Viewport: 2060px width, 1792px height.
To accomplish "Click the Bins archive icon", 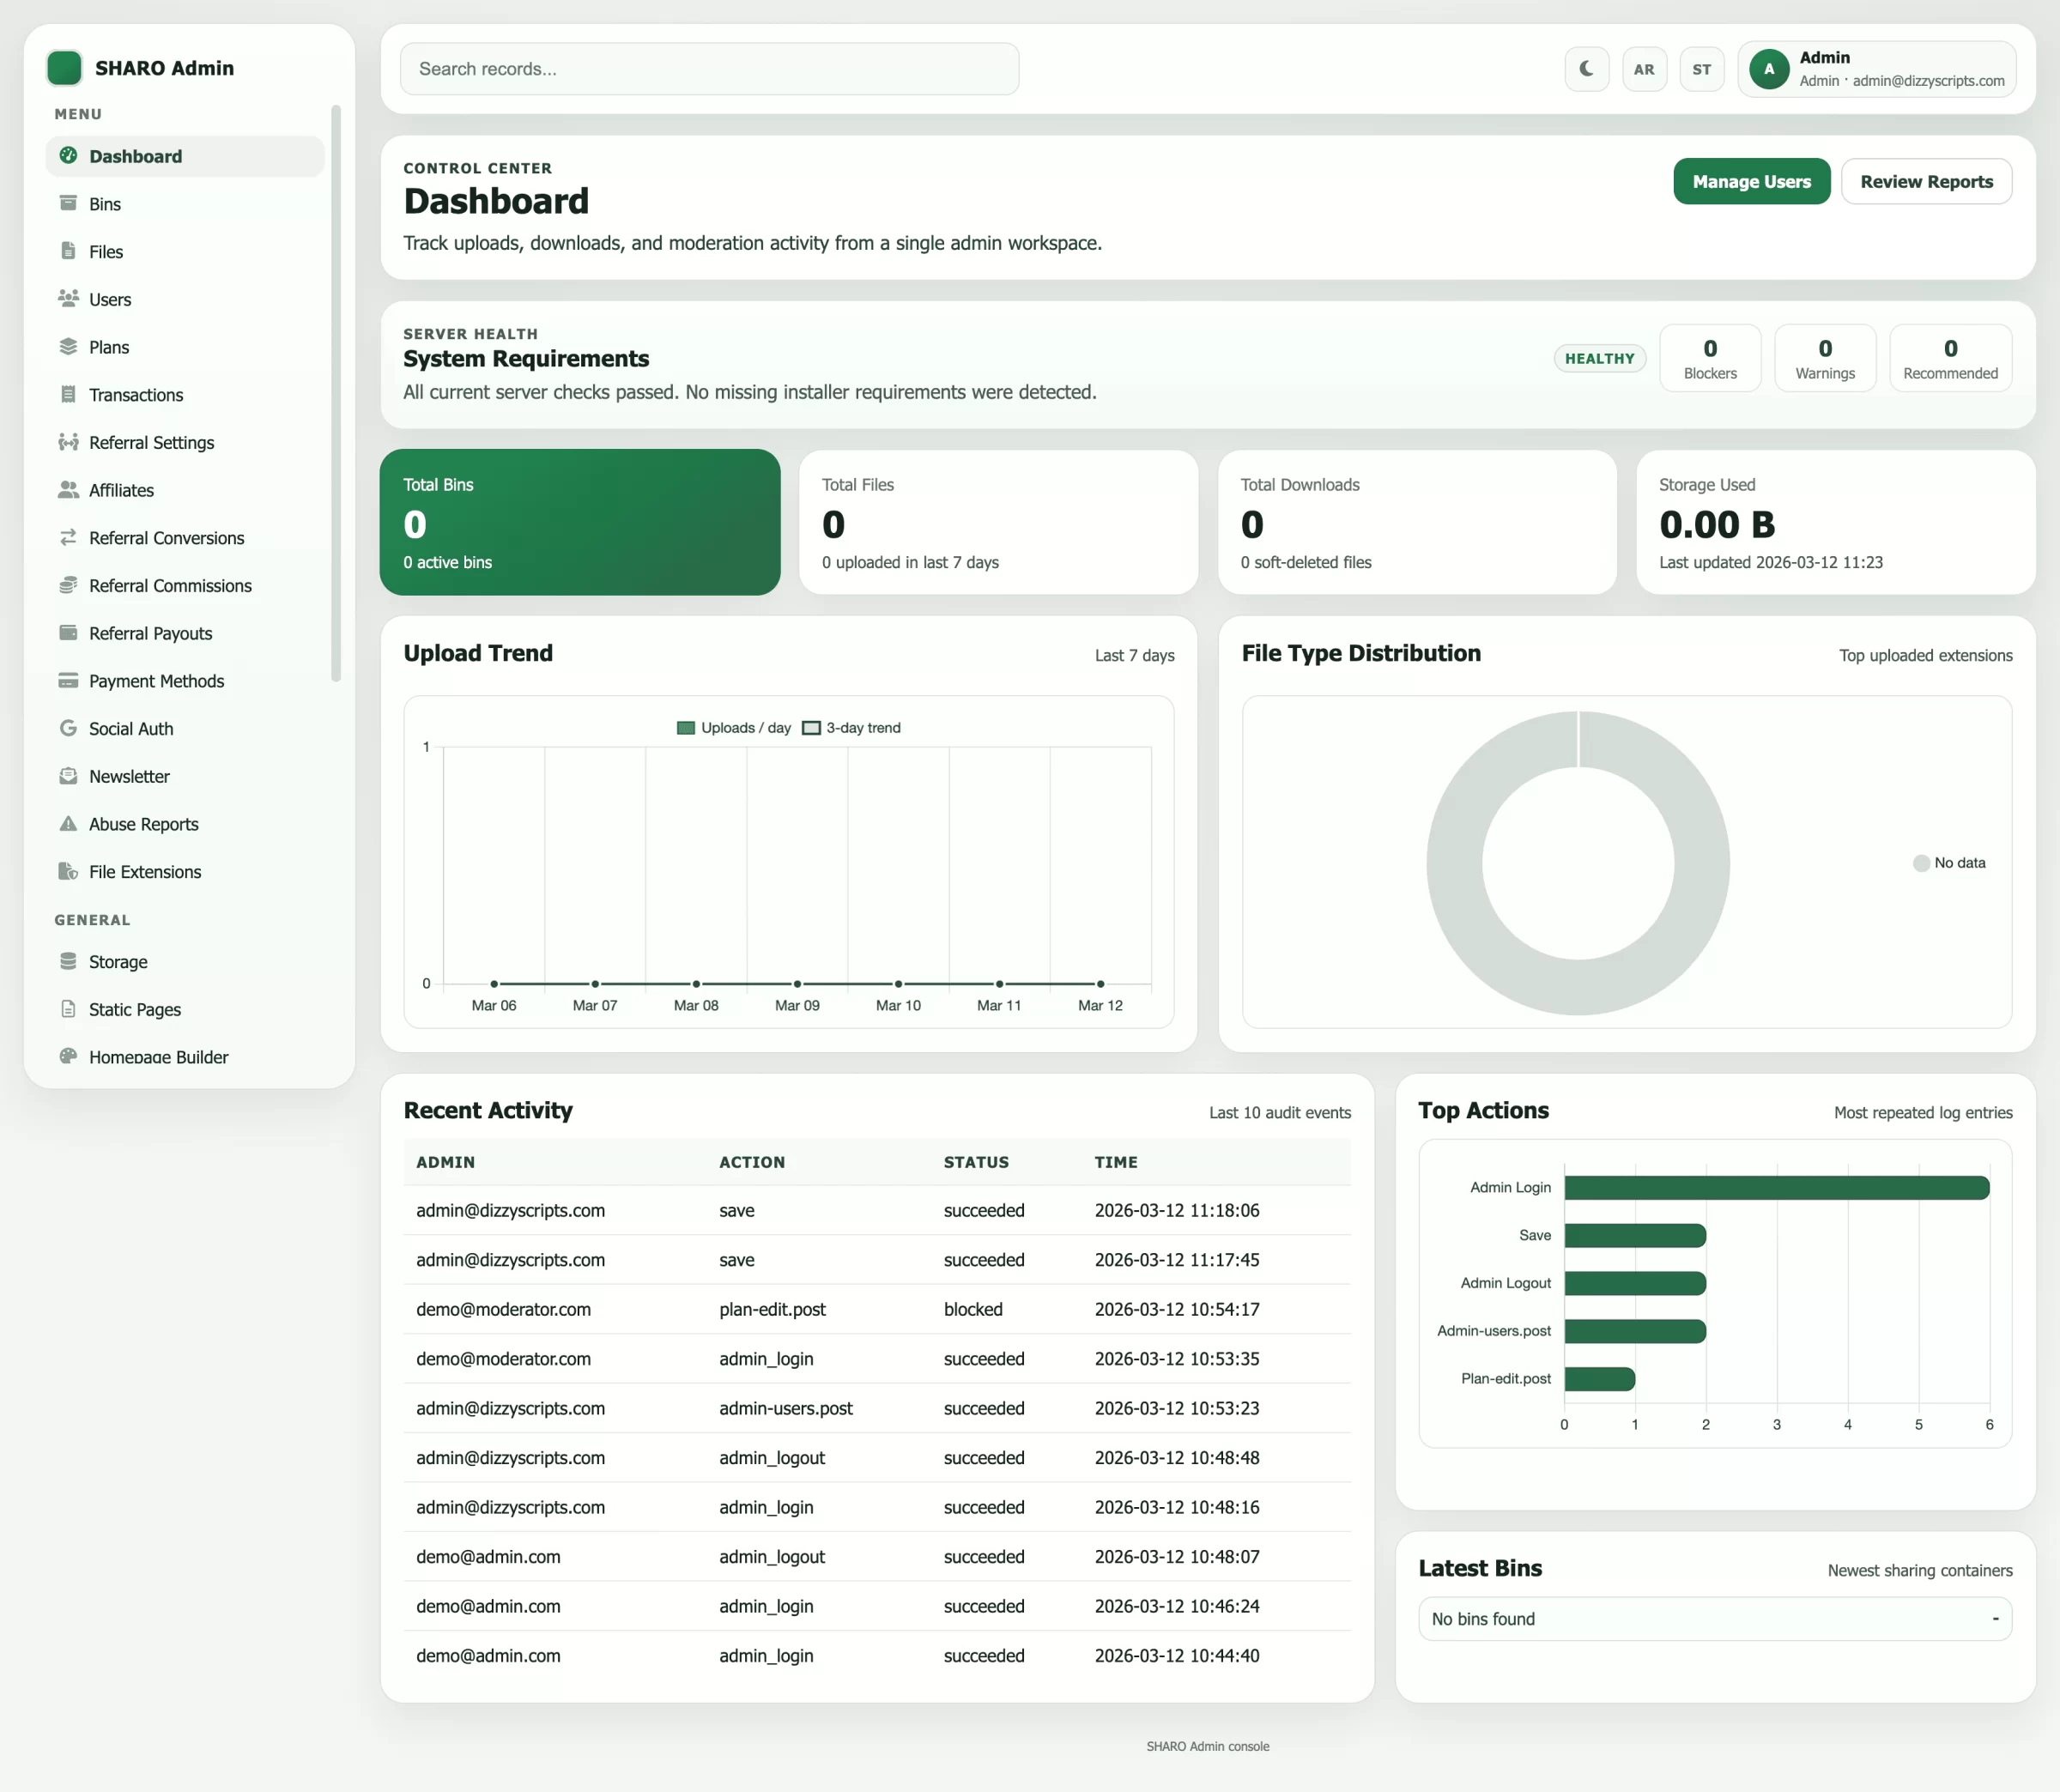I will click(x=68, y=203).
